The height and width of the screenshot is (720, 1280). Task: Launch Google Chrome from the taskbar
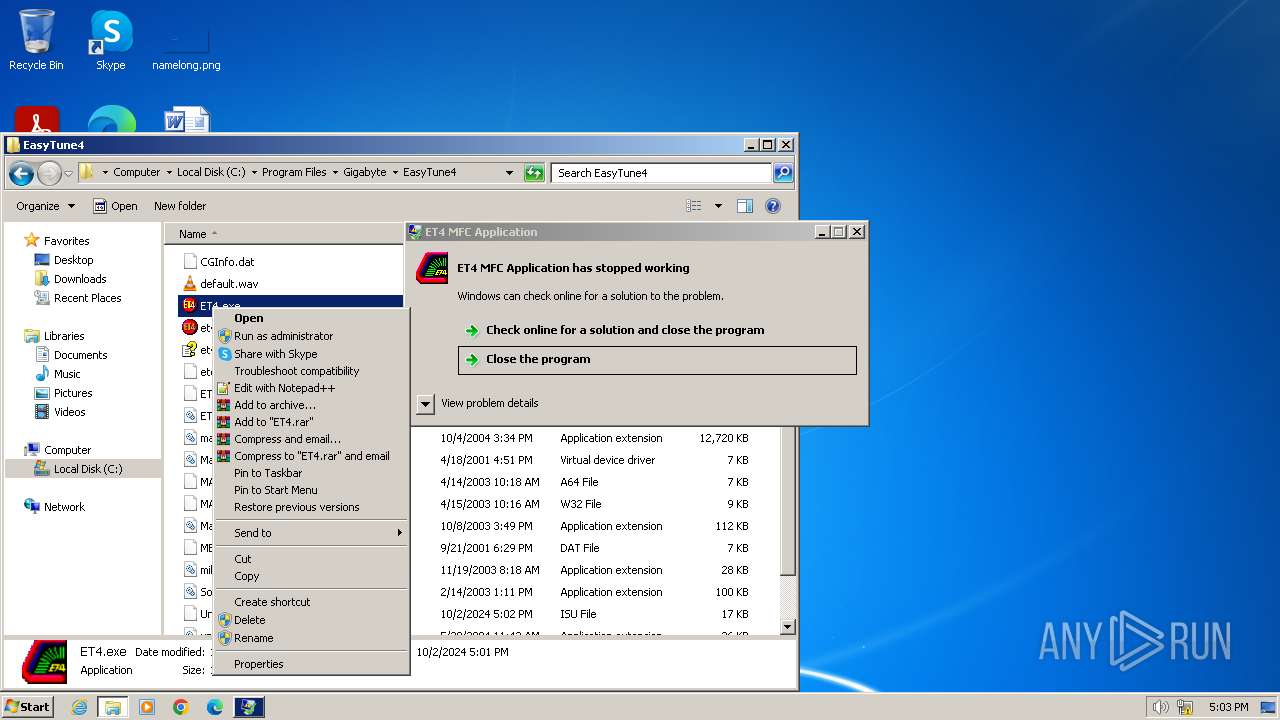[x=181, y=707]
